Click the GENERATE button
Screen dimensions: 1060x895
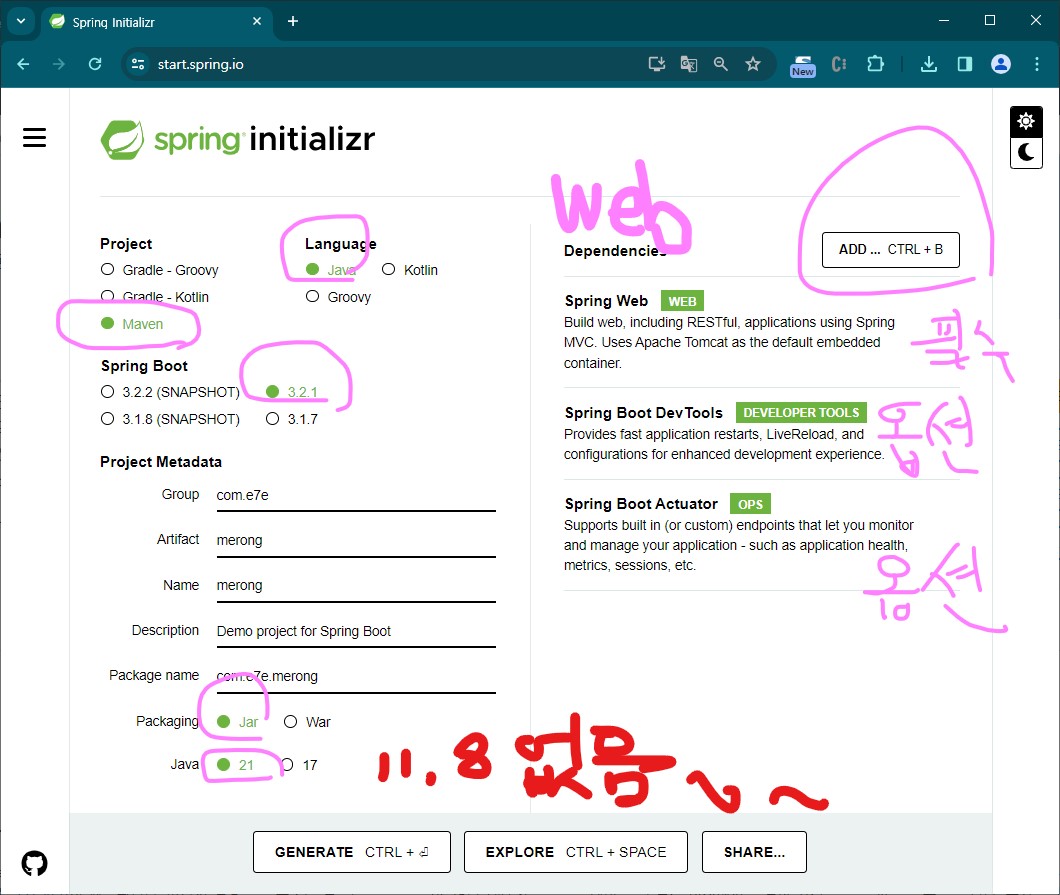[x=352, y=852]
